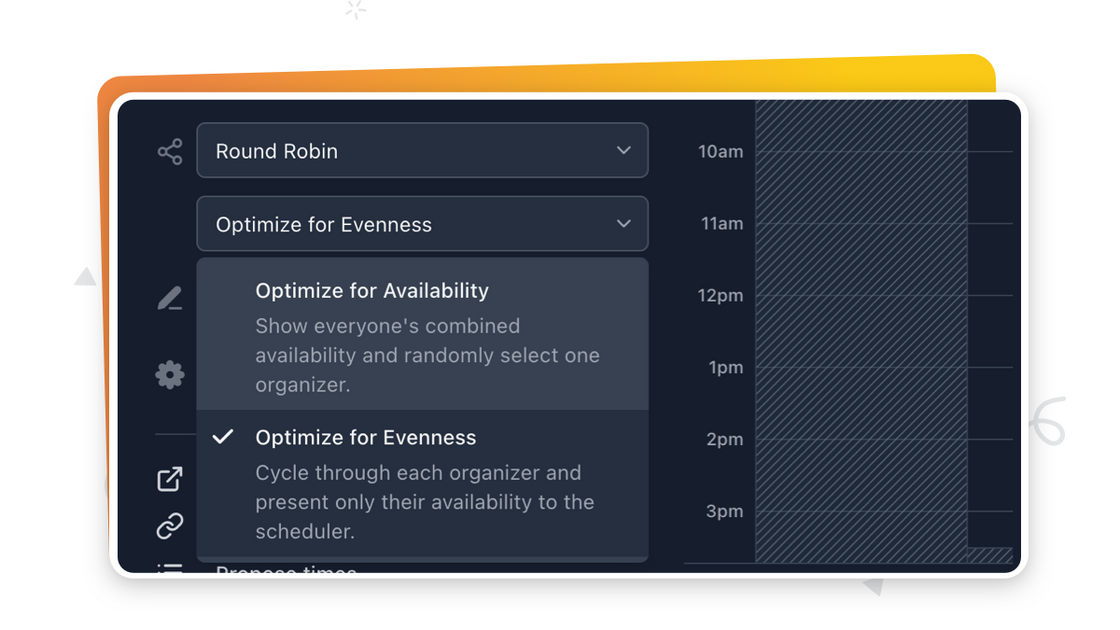Click the chain link icon
The width and height of the screenshot is (1120, 630).
(x=170, y=526)
